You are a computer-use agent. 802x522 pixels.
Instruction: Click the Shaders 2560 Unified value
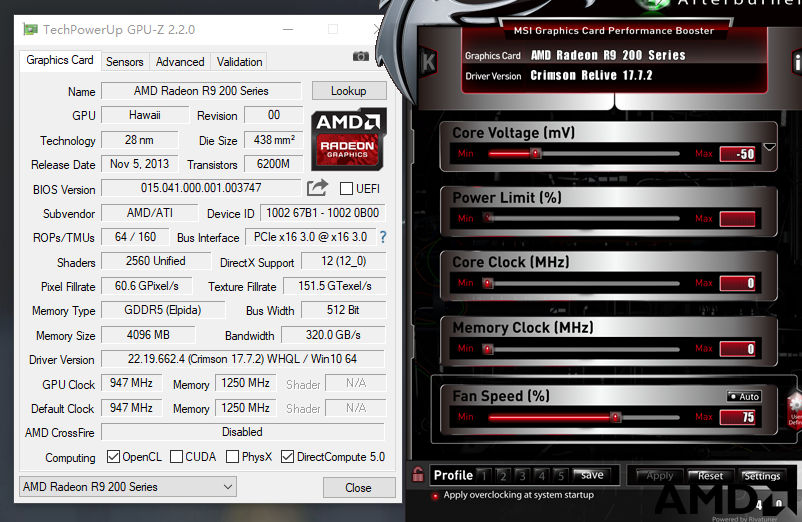tap(156, 261)
